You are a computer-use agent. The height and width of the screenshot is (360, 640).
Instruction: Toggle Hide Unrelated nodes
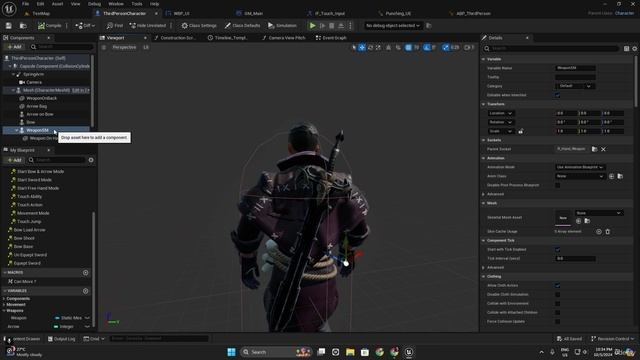(x=148, y=26)
